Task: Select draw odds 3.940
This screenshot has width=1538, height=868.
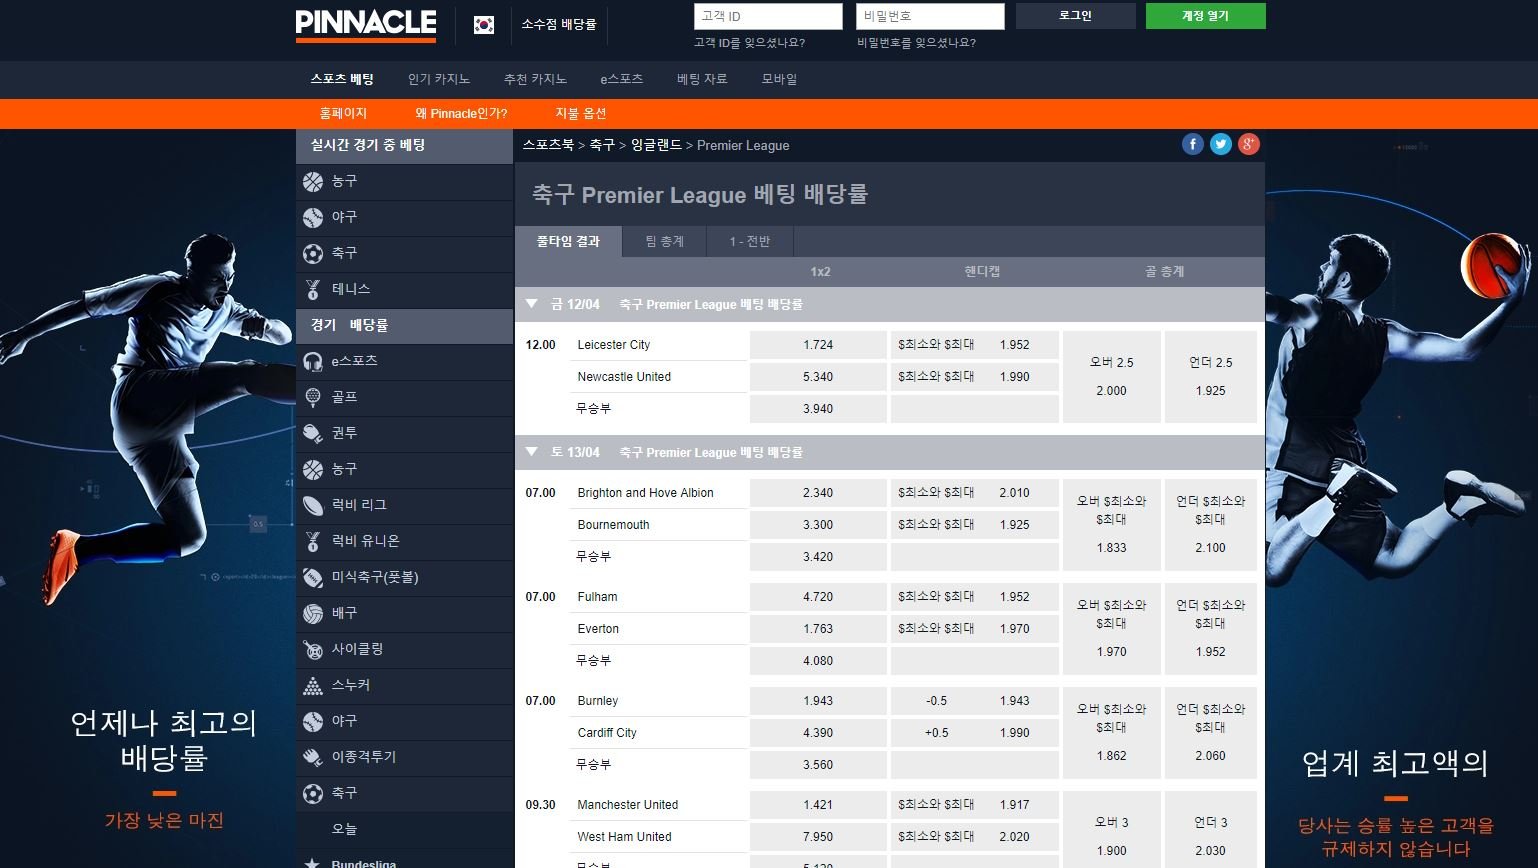Action: (818, 409)
